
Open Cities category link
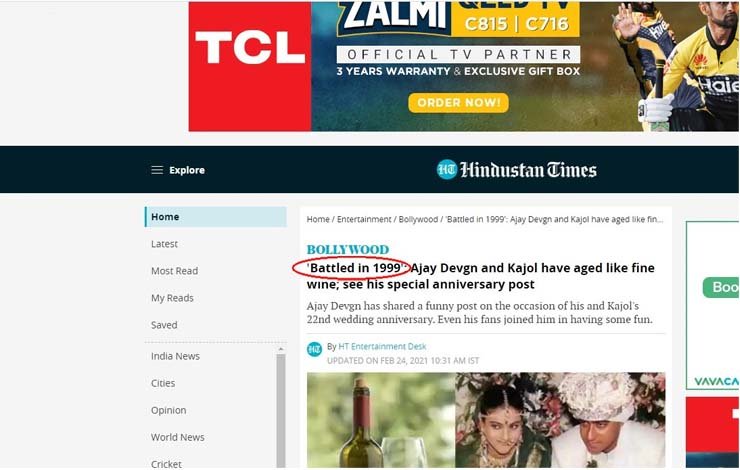163,383
